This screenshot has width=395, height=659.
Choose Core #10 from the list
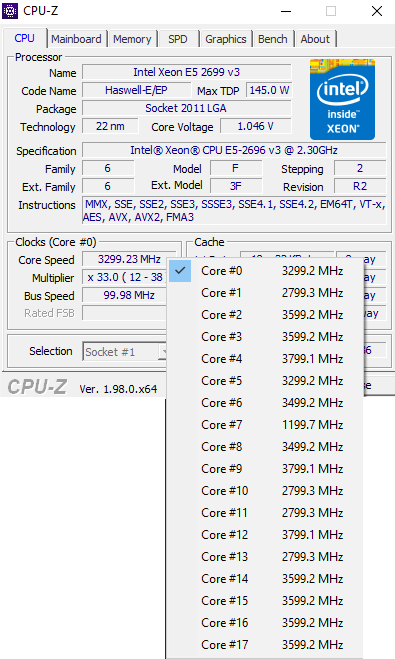265,490
